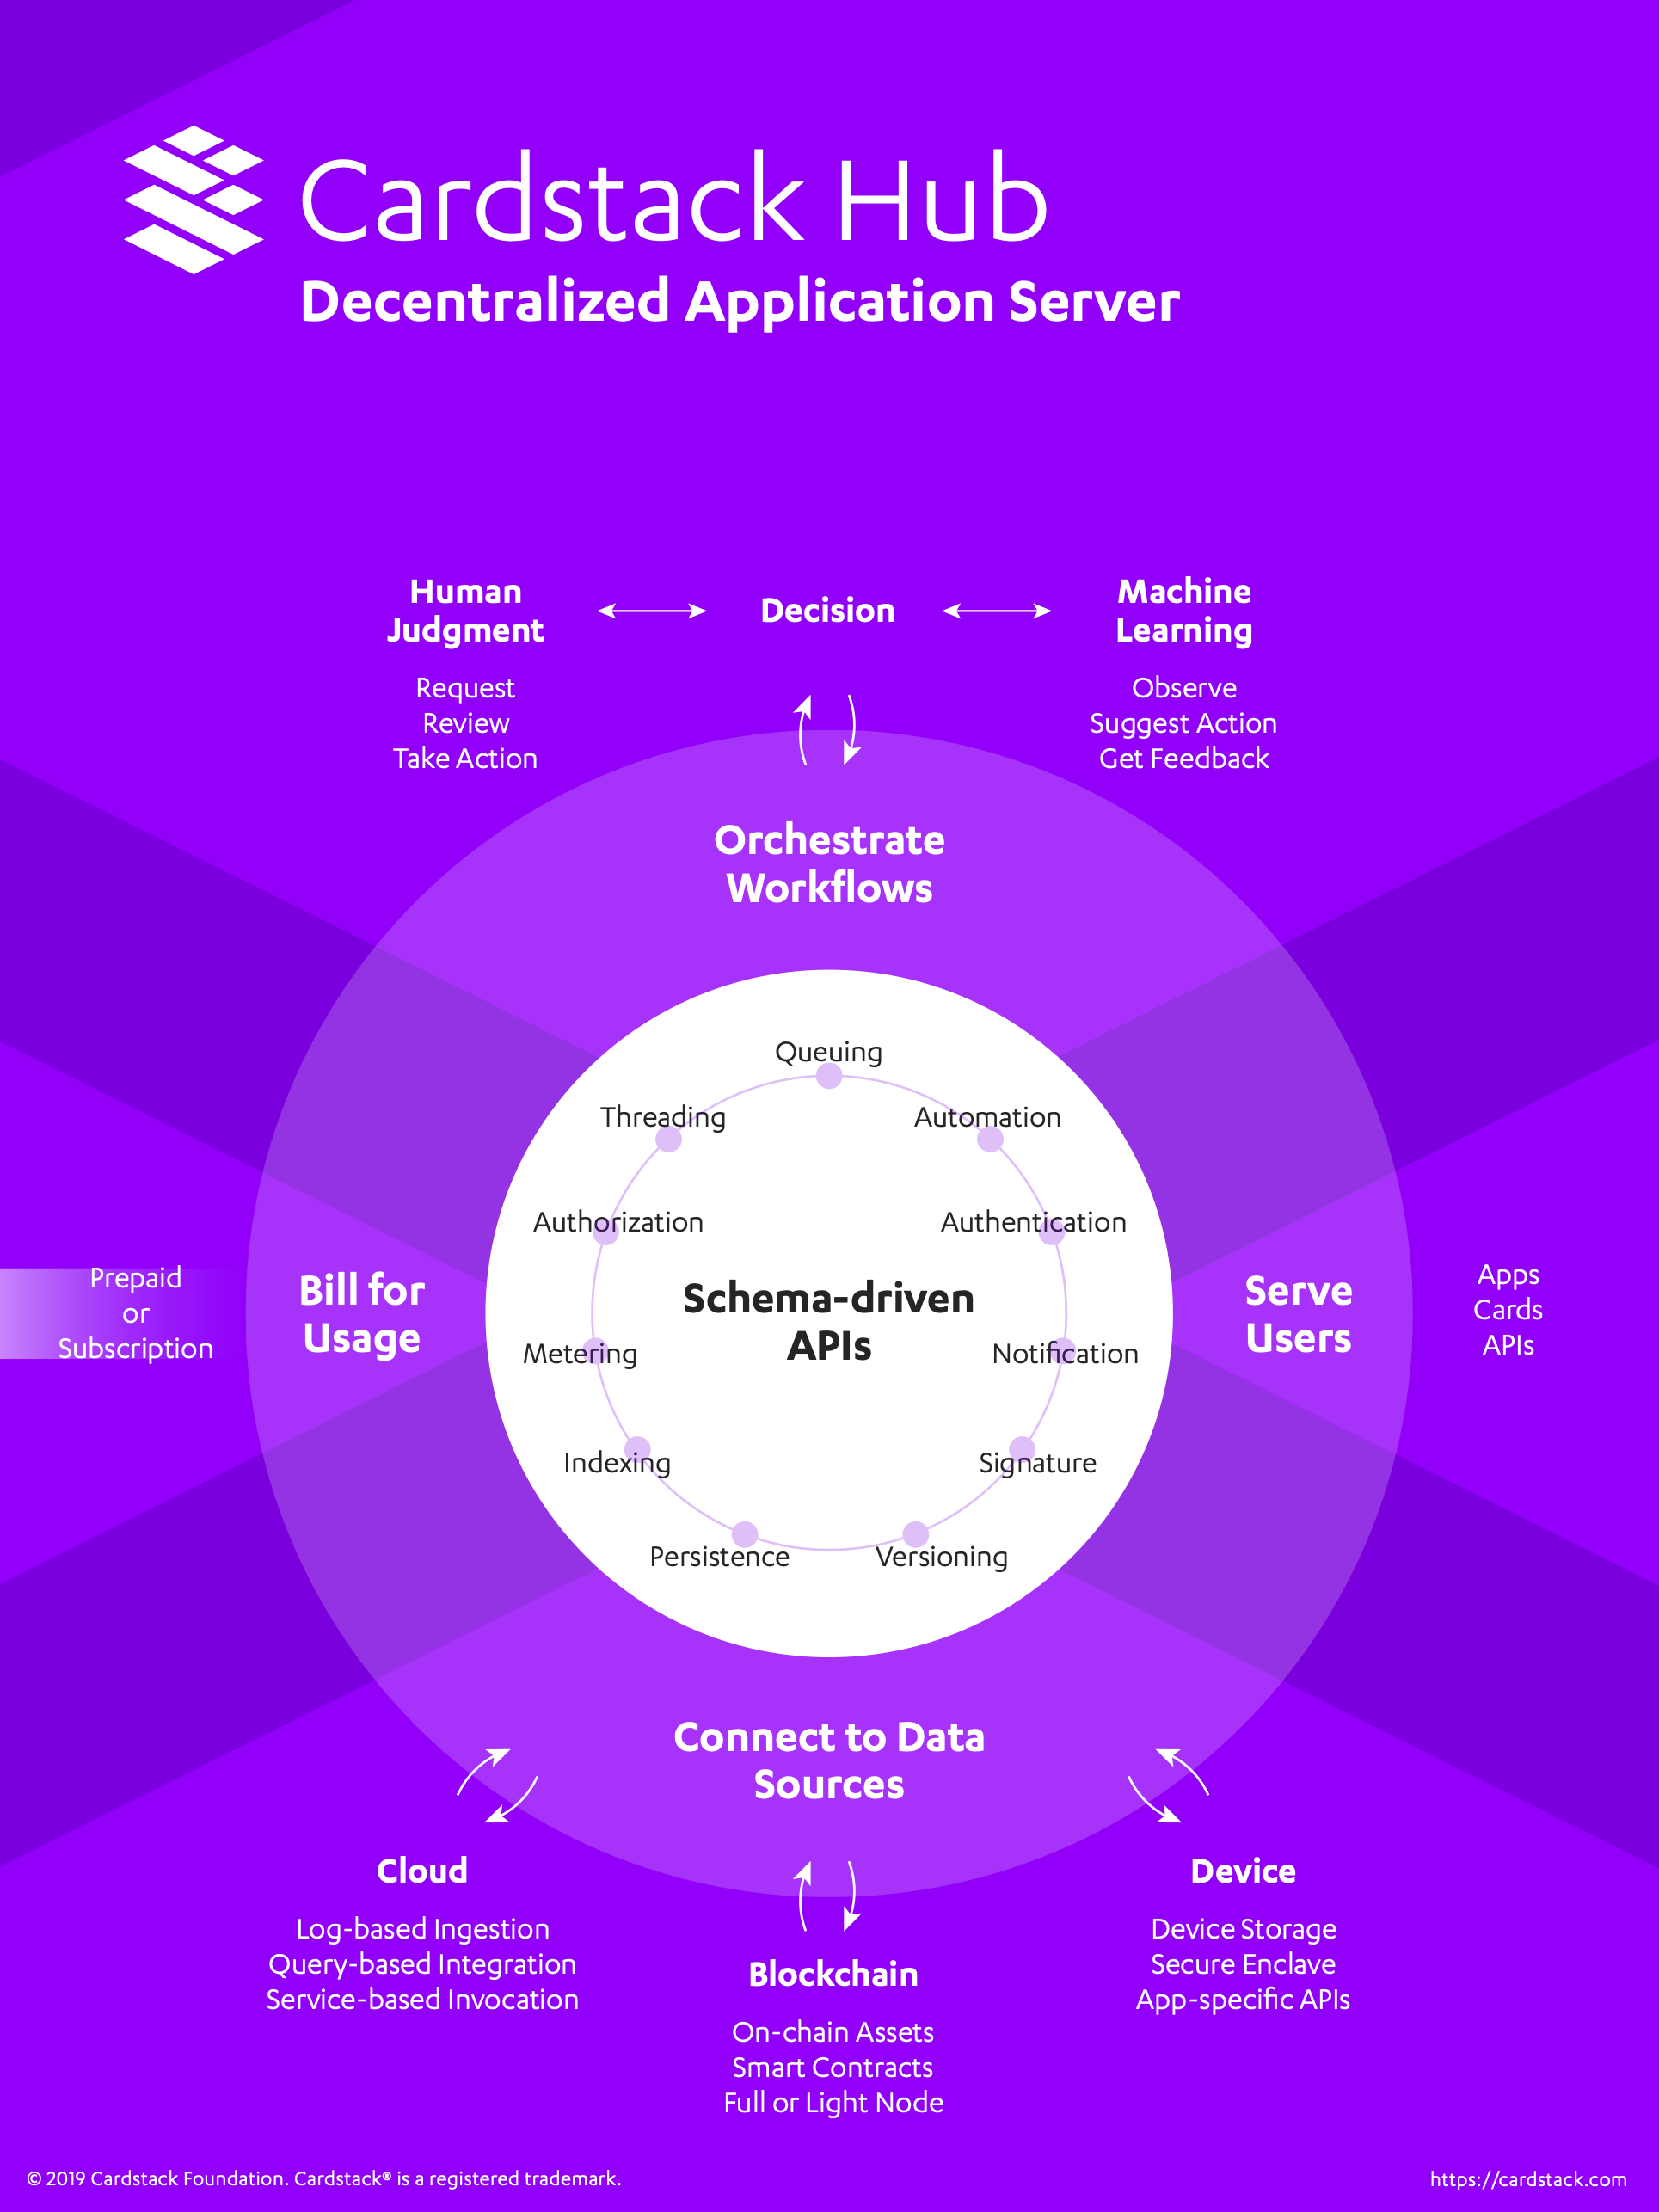Click the 'Notification' label
The height and width of the screenshot is (2212, 1659).
[x=1065, y=1354]
